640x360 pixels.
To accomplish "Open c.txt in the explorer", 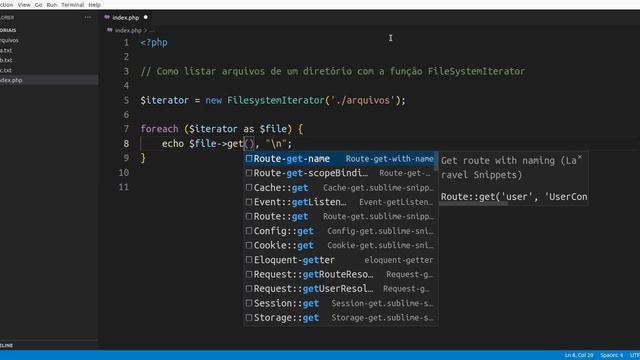I will pyautogui.click(x=6, y=70).
